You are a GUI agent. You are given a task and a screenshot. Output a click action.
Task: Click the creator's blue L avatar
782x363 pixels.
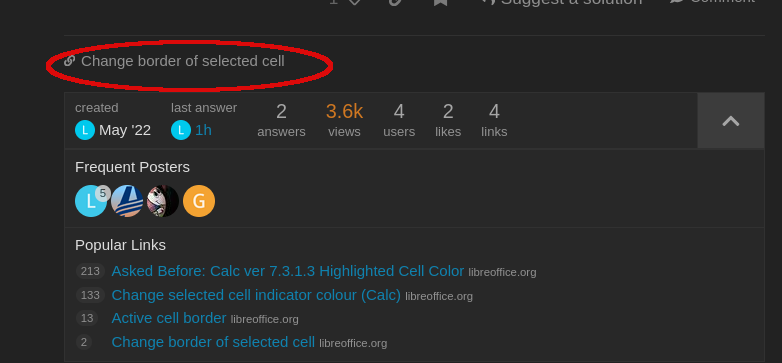coord(85,130)
